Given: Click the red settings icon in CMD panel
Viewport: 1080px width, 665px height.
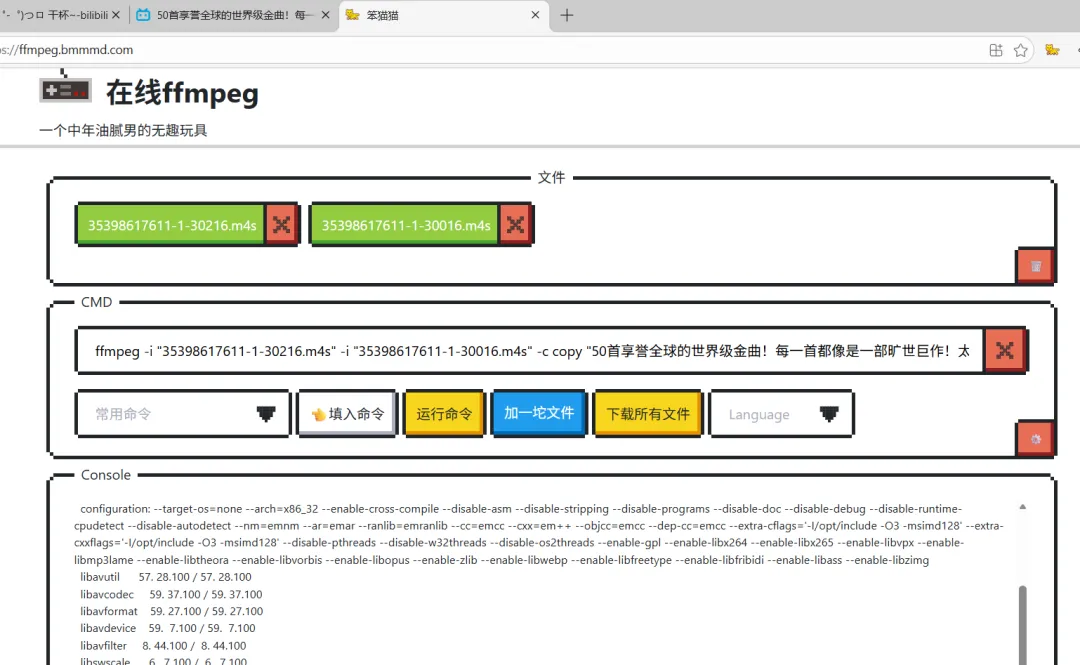Looking at the screenshot, I should (x=1035, y=439).
